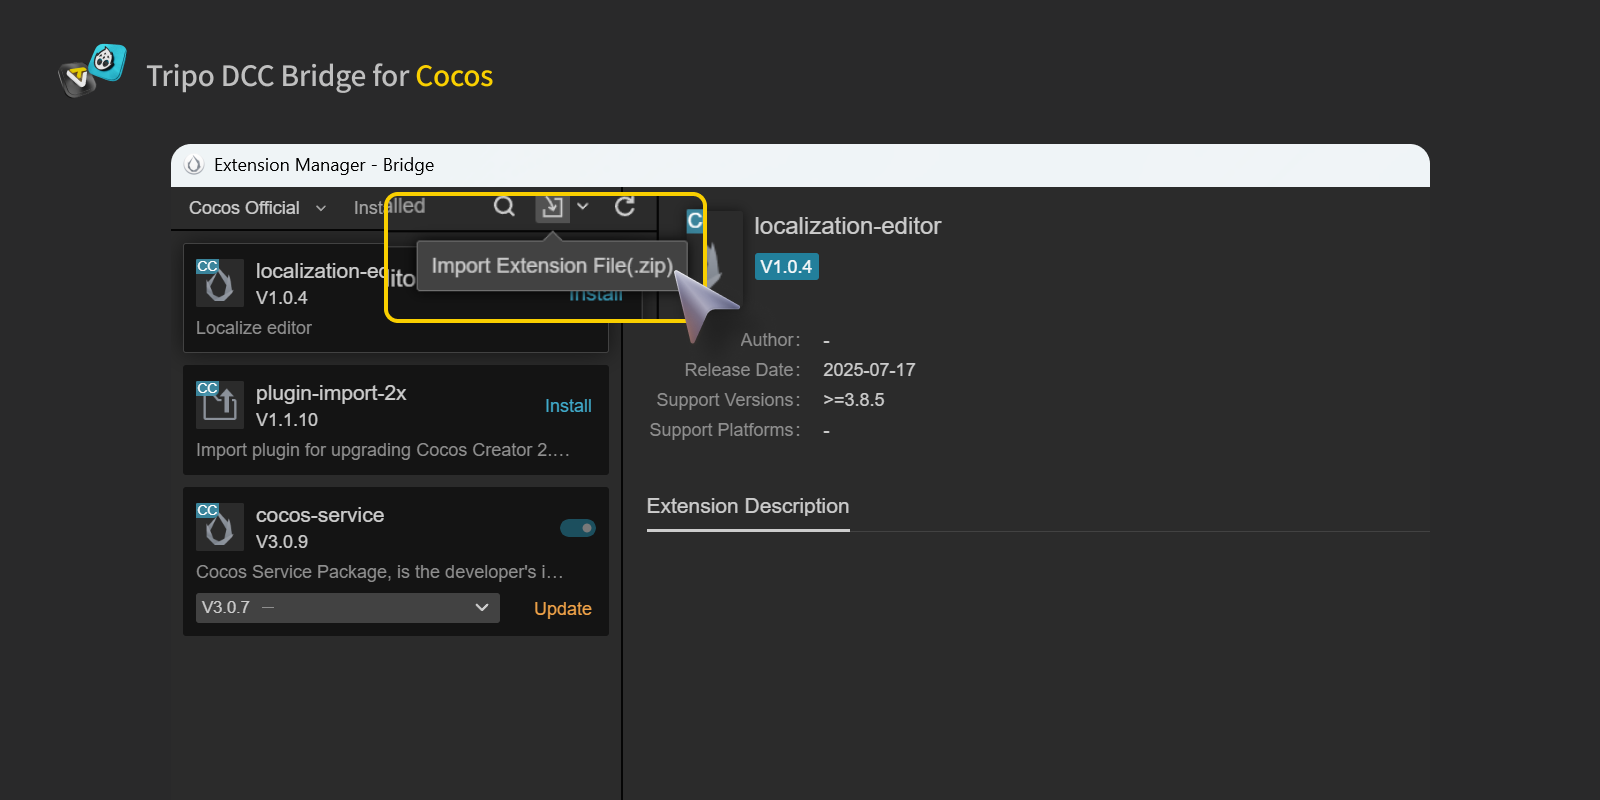Expand the arrow beside the import icon
Screen dimensions: 1600x800
pos(583,207)
